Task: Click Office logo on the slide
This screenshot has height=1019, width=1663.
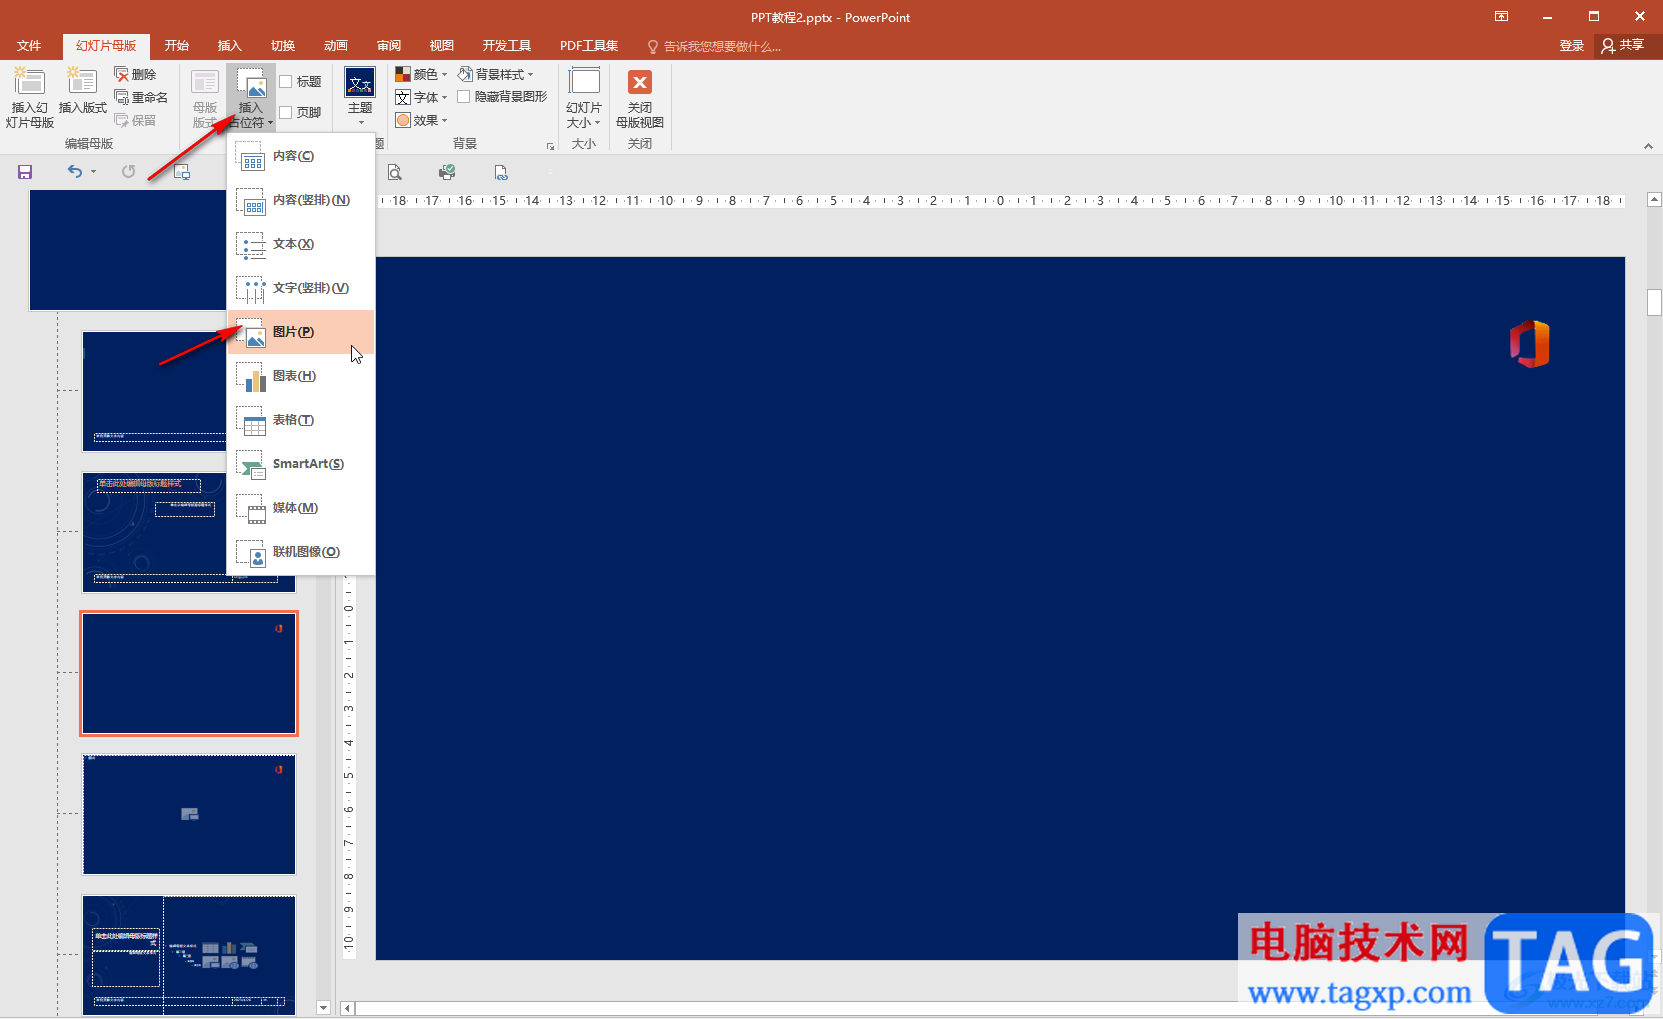Action: click(1530, 344)
